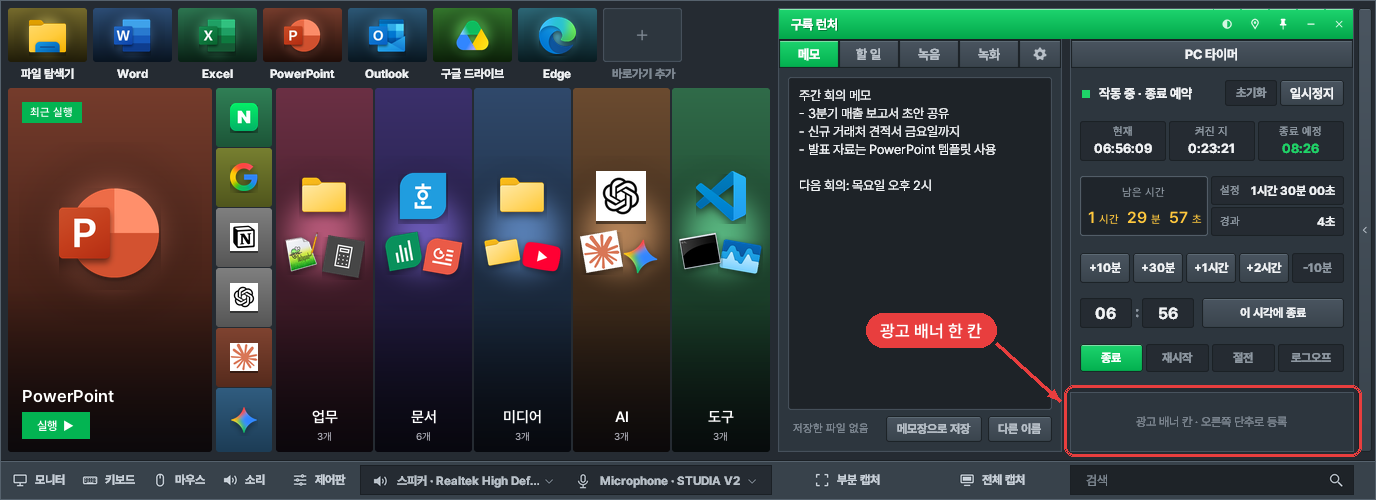1376x500 pixels.
Task: Click the hour field showing 06
Action: coord(1106,313)
